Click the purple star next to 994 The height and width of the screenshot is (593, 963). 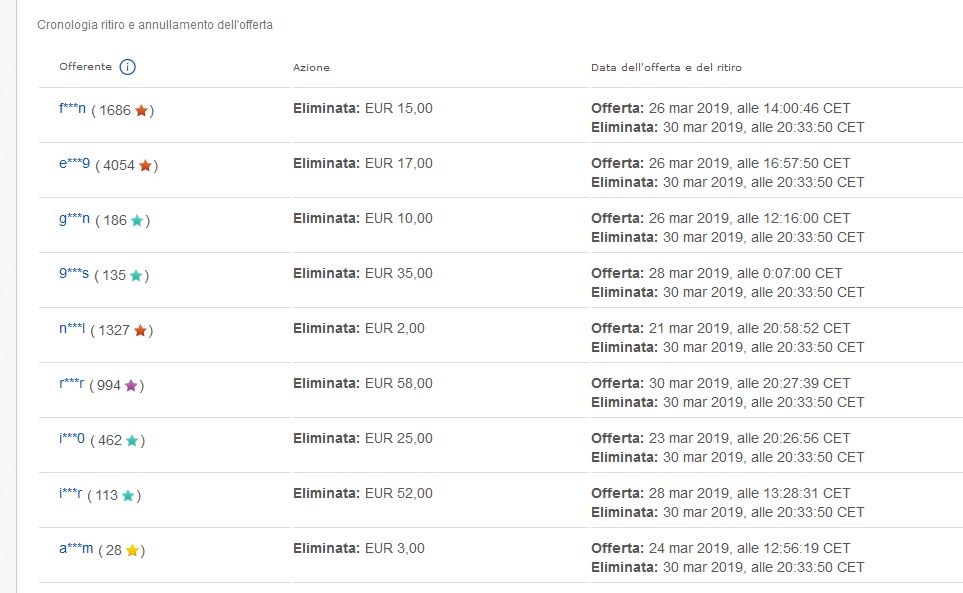[x=131, y=386]
